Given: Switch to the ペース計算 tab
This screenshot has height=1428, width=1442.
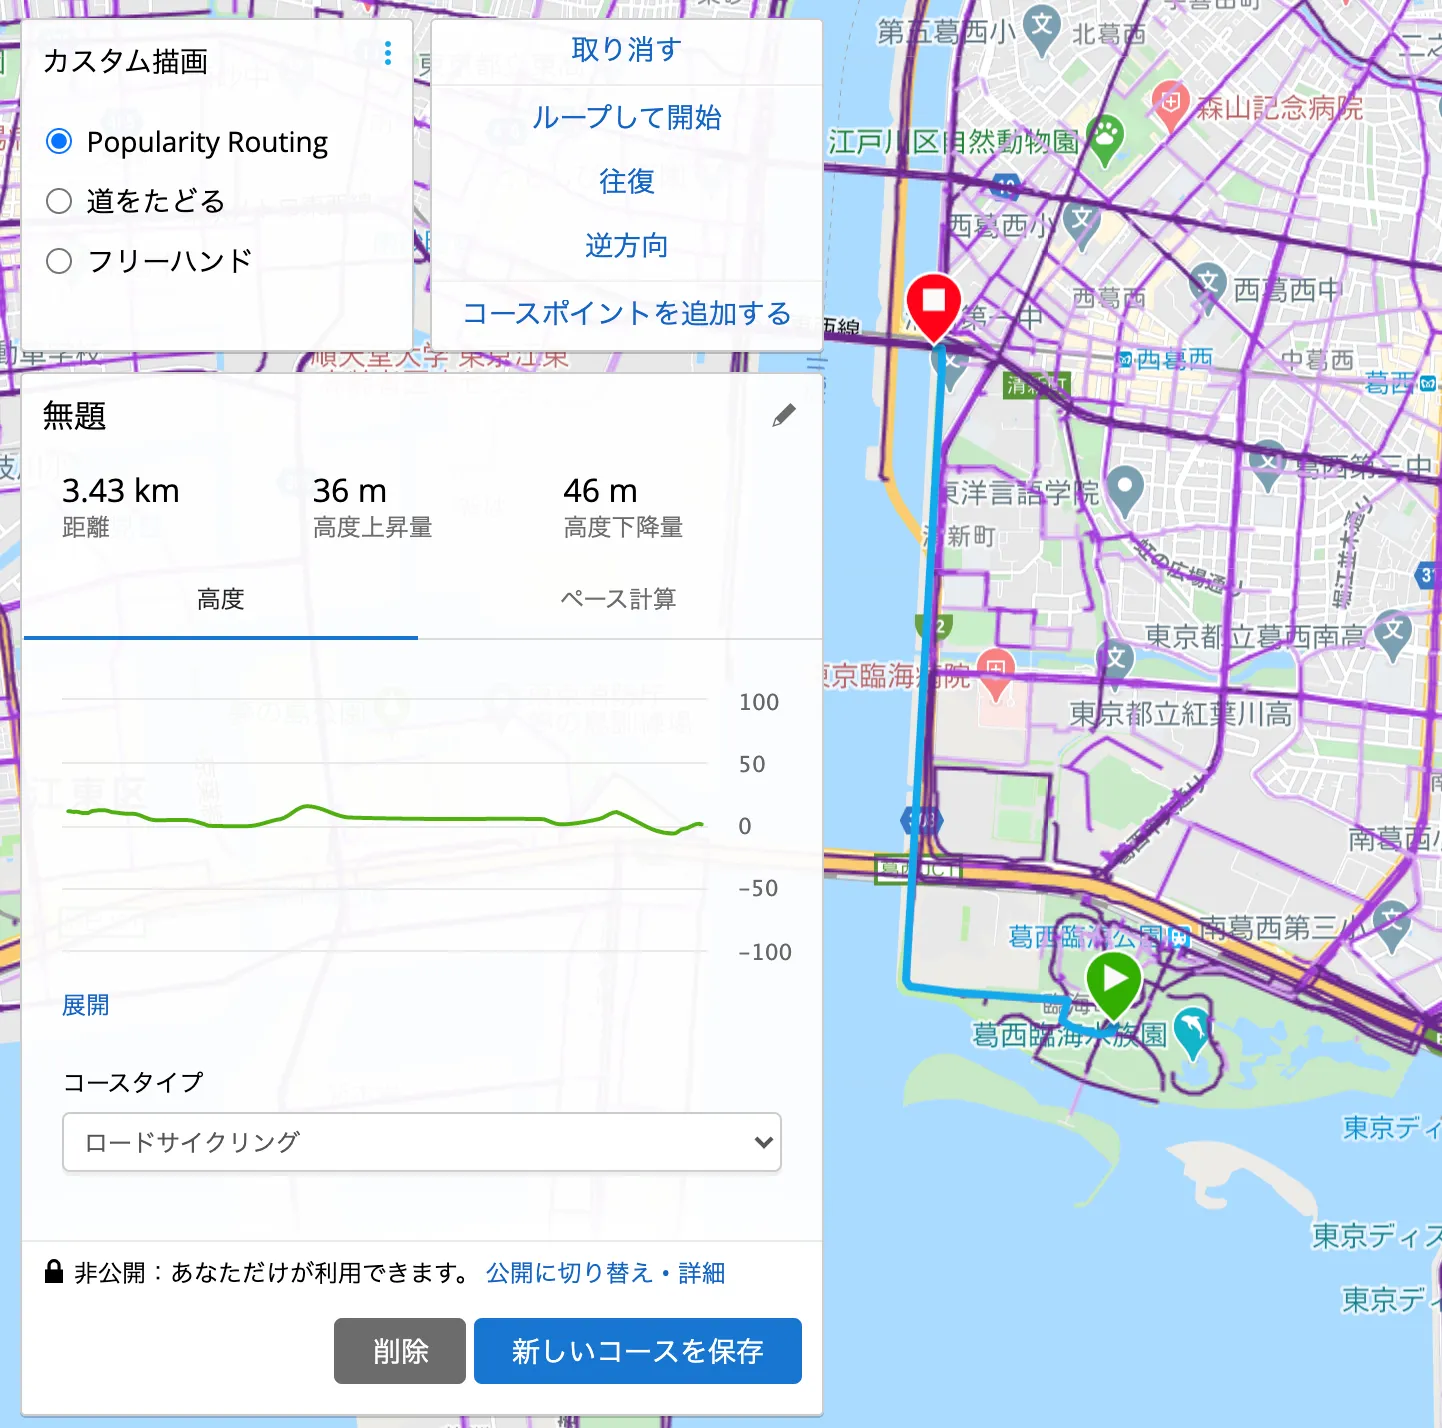Looking at the screenshot, I should tap(619, 600).
